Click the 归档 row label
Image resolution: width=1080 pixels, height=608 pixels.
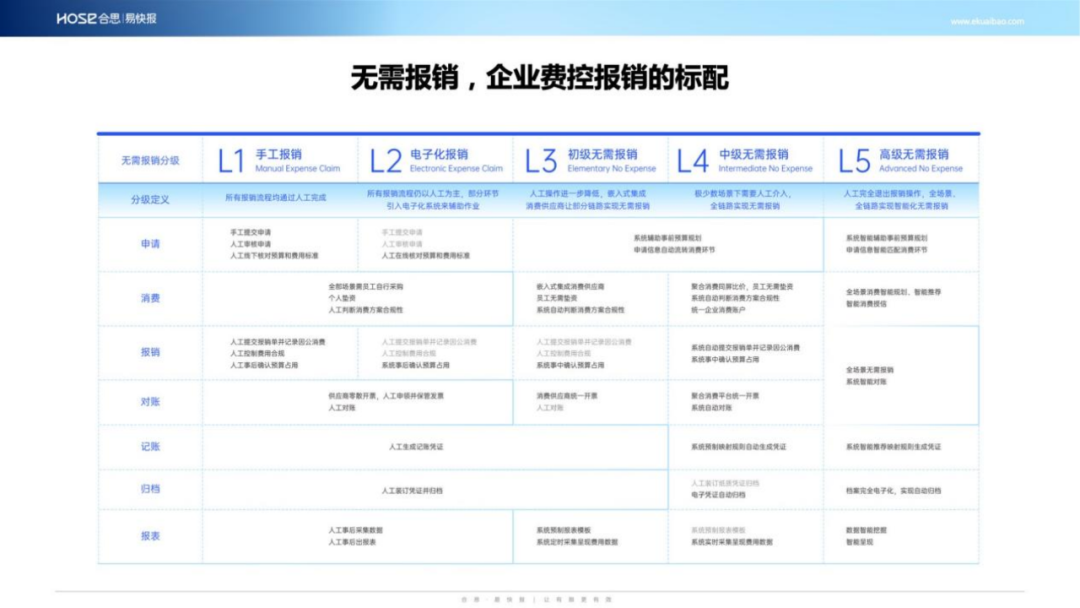click(150, 489)
